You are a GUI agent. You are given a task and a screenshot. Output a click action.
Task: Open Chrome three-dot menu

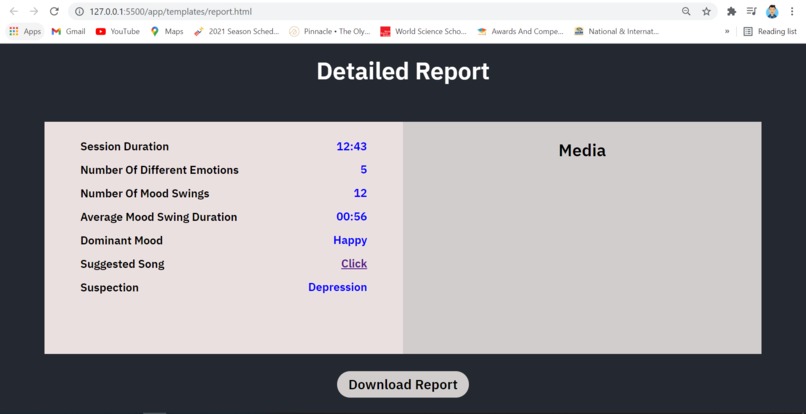[792, 11]
